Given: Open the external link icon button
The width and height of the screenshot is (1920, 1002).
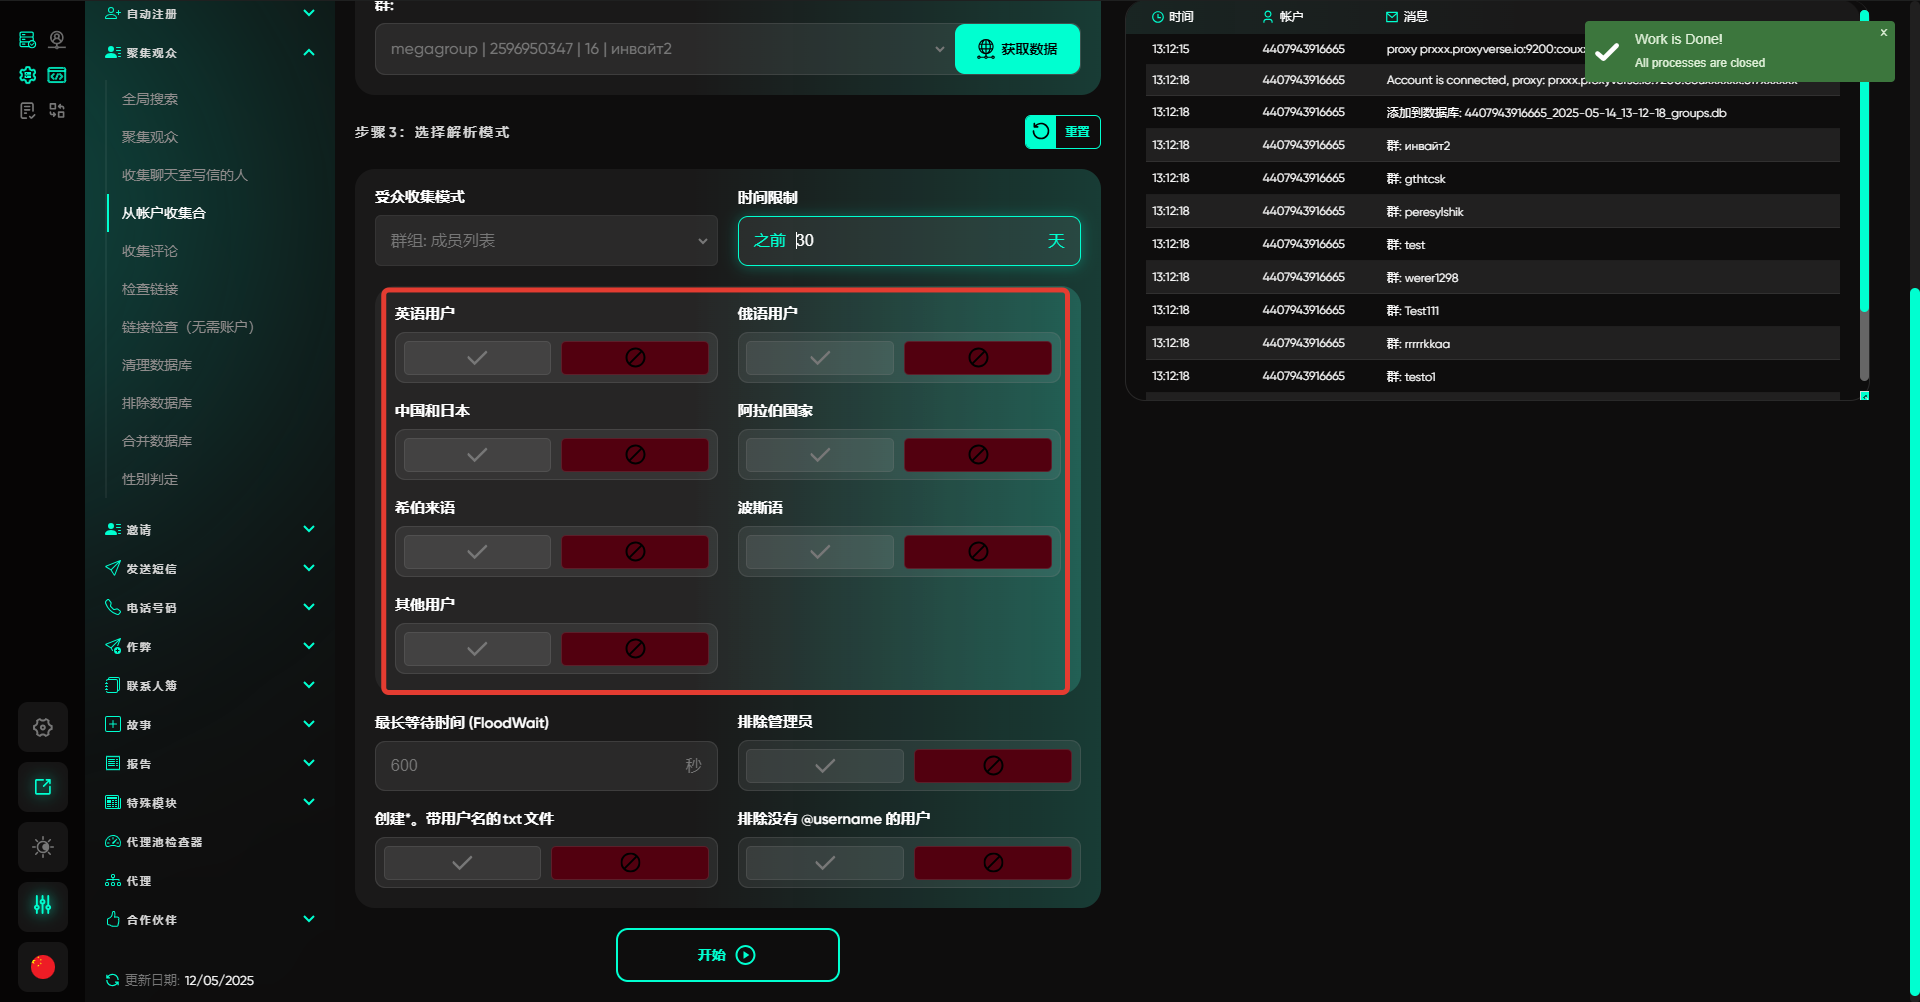Looking at the screenshot, I should point(43,787).
